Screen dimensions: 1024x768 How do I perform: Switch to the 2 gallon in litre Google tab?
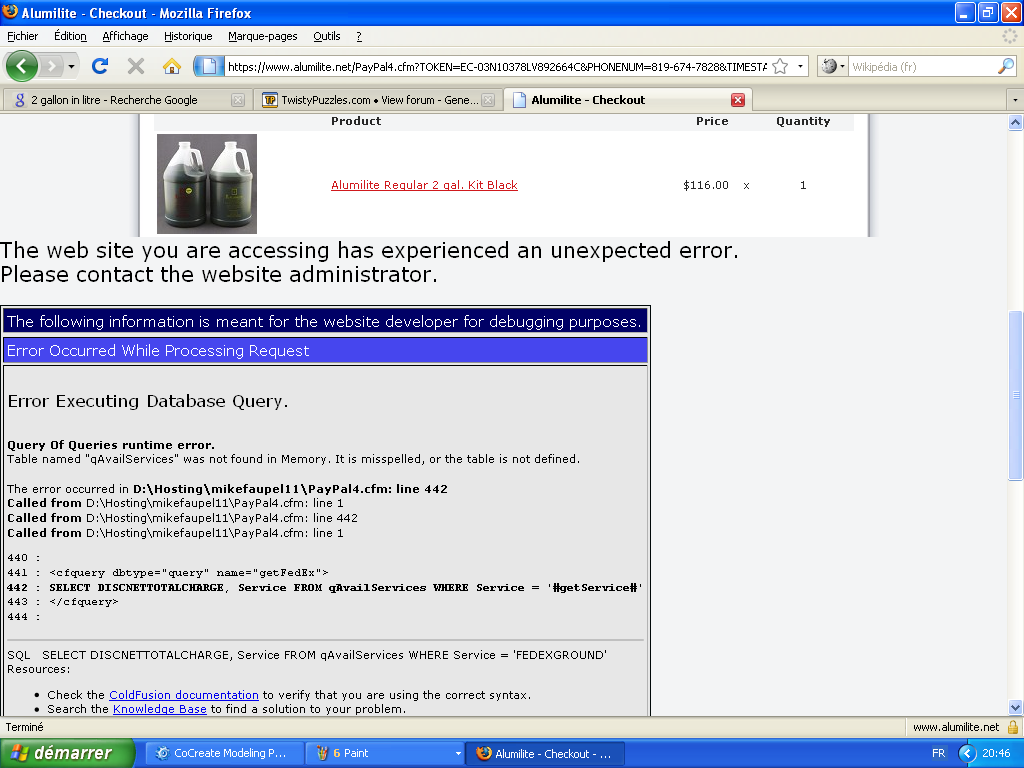[x=127, y=100]
